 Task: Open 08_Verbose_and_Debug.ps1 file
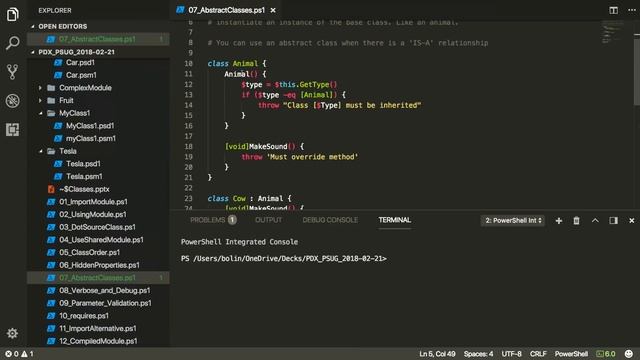[104, 290]
